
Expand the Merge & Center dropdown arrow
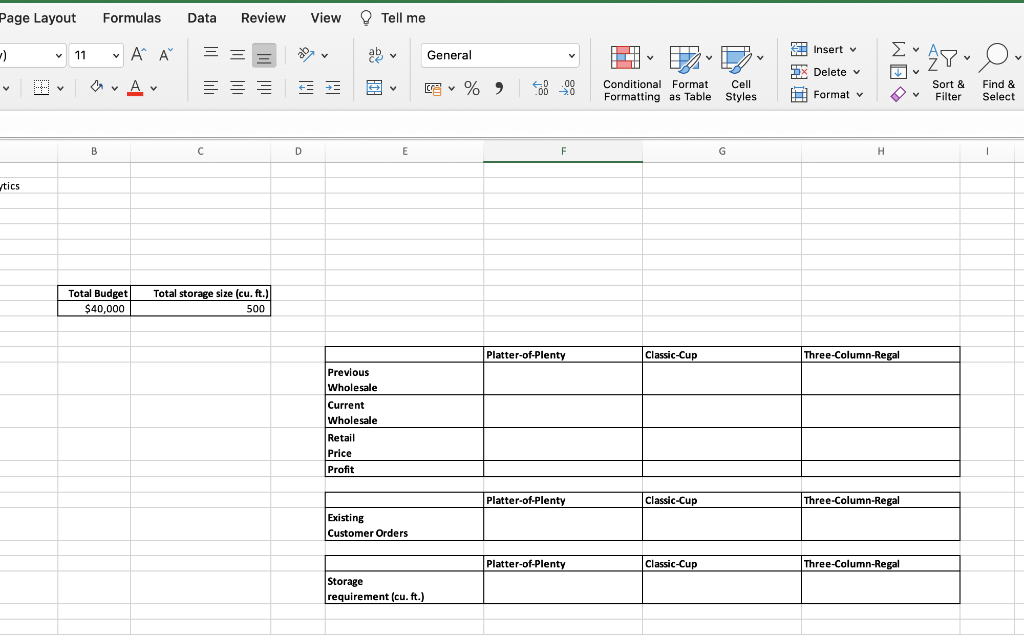394,88
